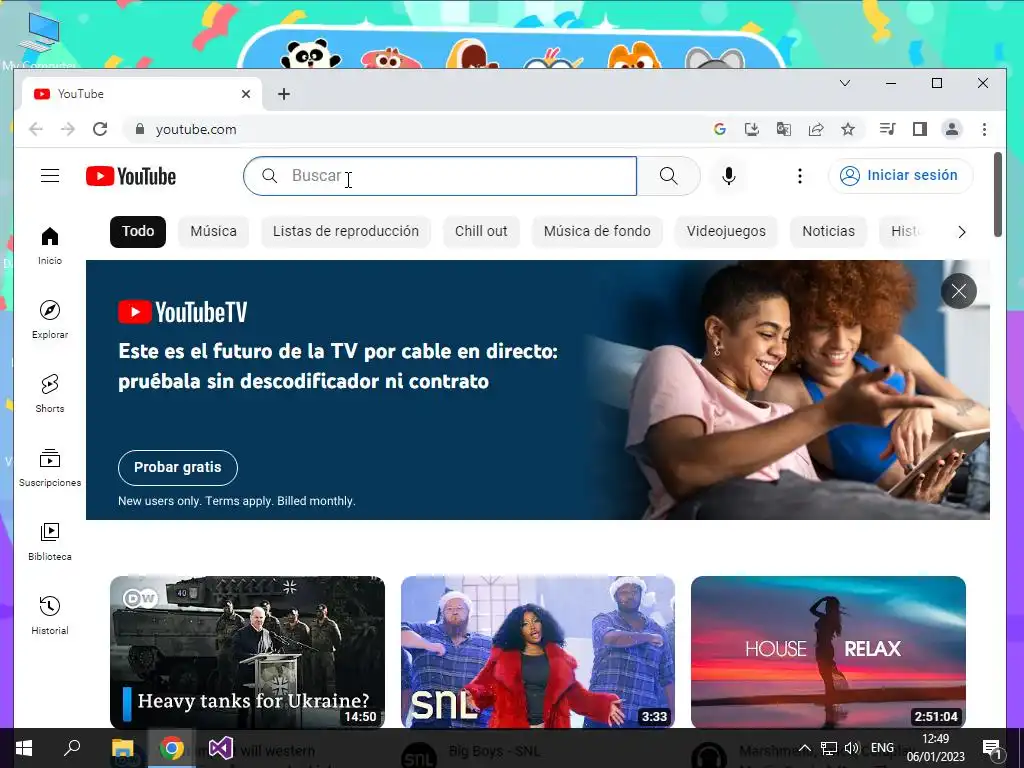Toggle the Chrome side panel icon

[920, 129]
